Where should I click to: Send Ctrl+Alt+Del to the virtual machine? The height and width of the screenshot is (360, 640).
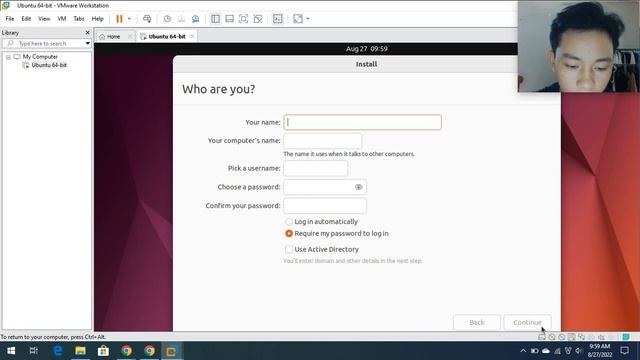pyautogui.click(x=147, y=19)
